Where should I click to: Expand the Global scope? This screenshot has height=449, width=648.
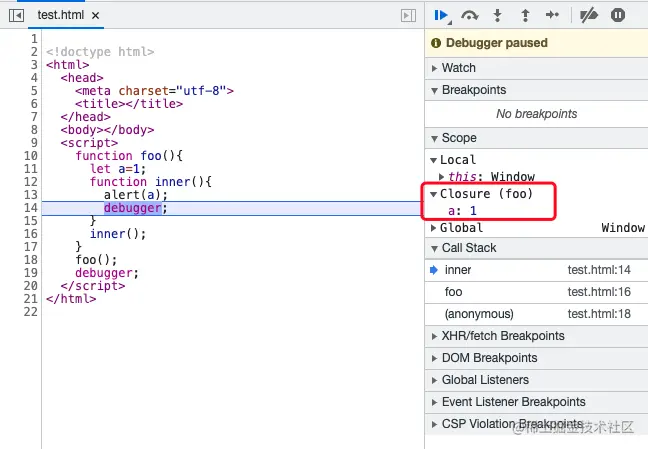click(x=433, y=228)
